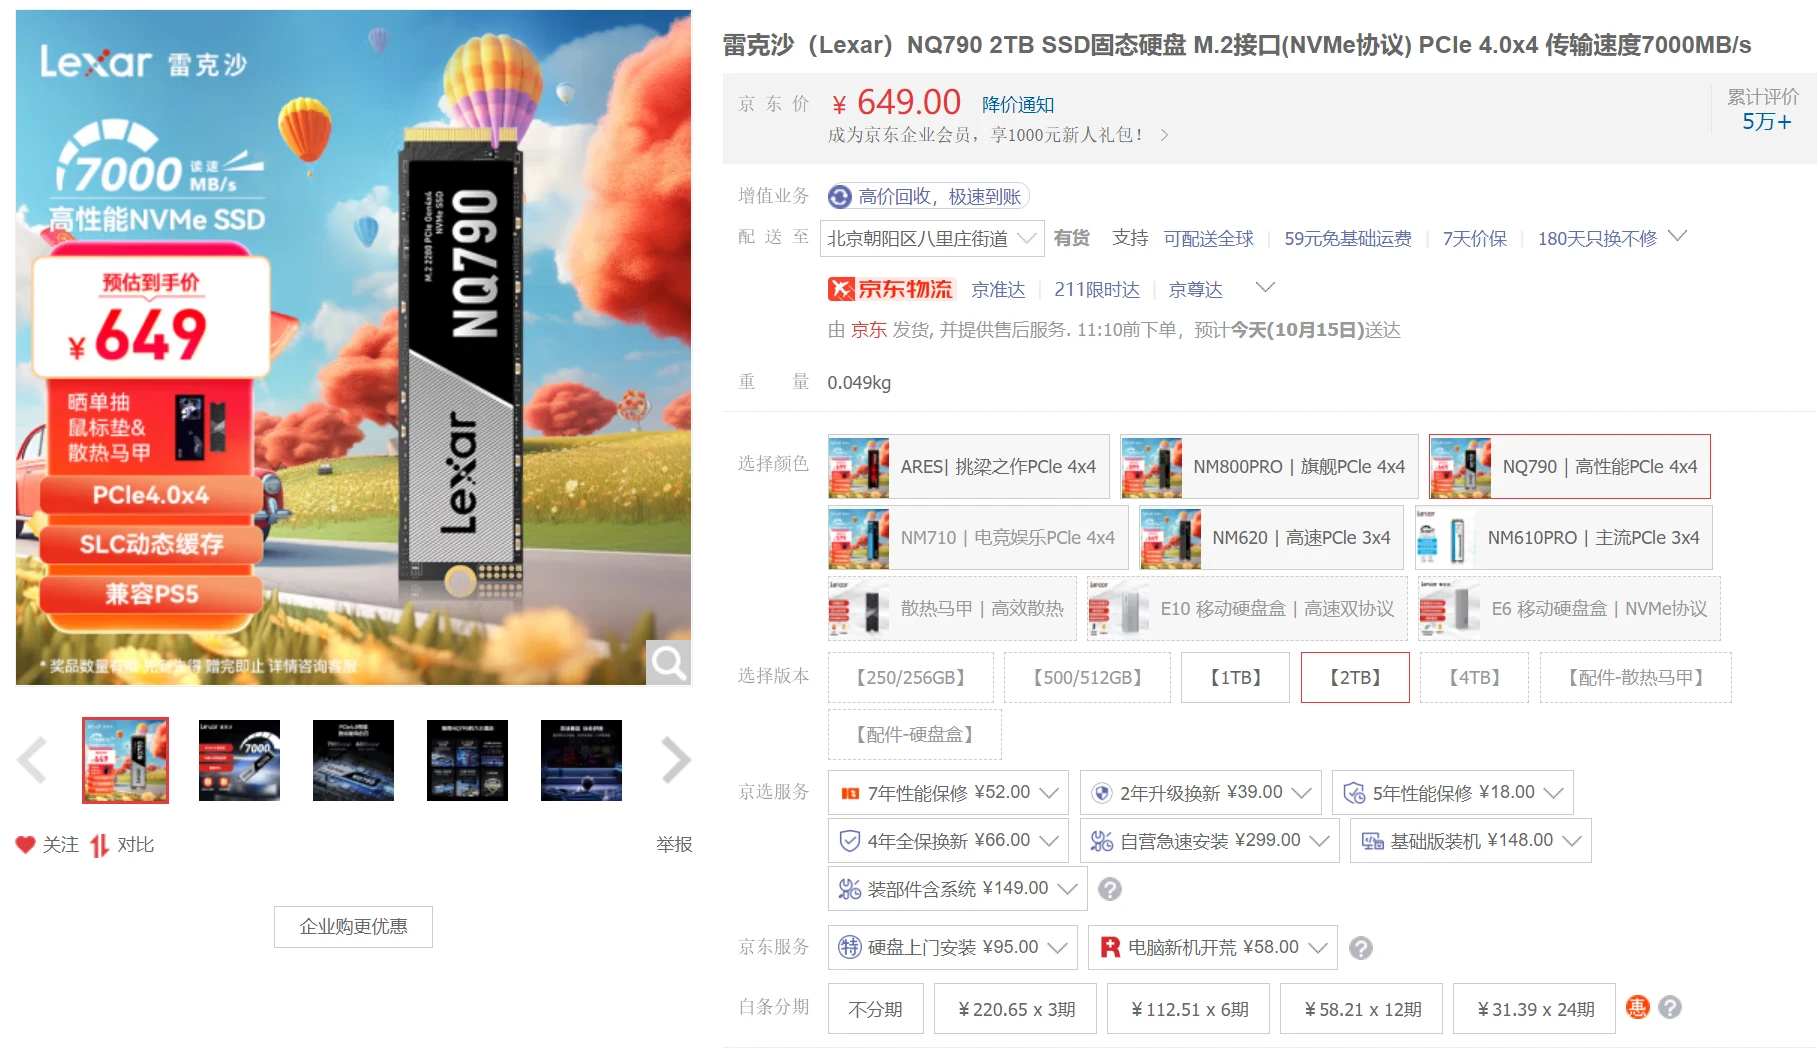Select the 【配件-硬盘盒】 version
Image resolution: width=1817 pixels, height=1054 pixels.
(x=915, y=734)
